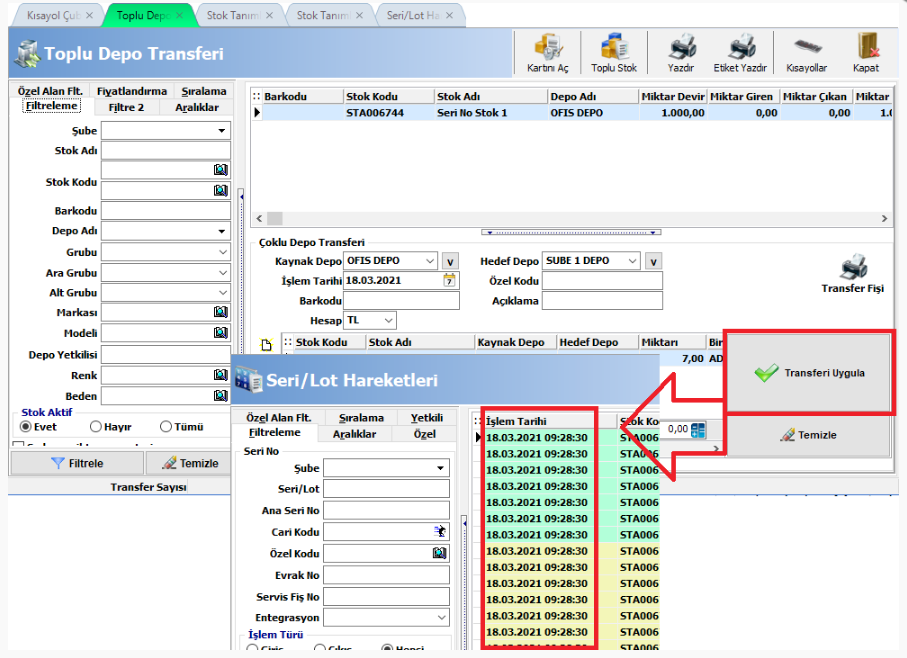Close the first Stok Tanımı tab
Image resolution: width=907 pixels, height=658 pixels.
click(269, 16)
